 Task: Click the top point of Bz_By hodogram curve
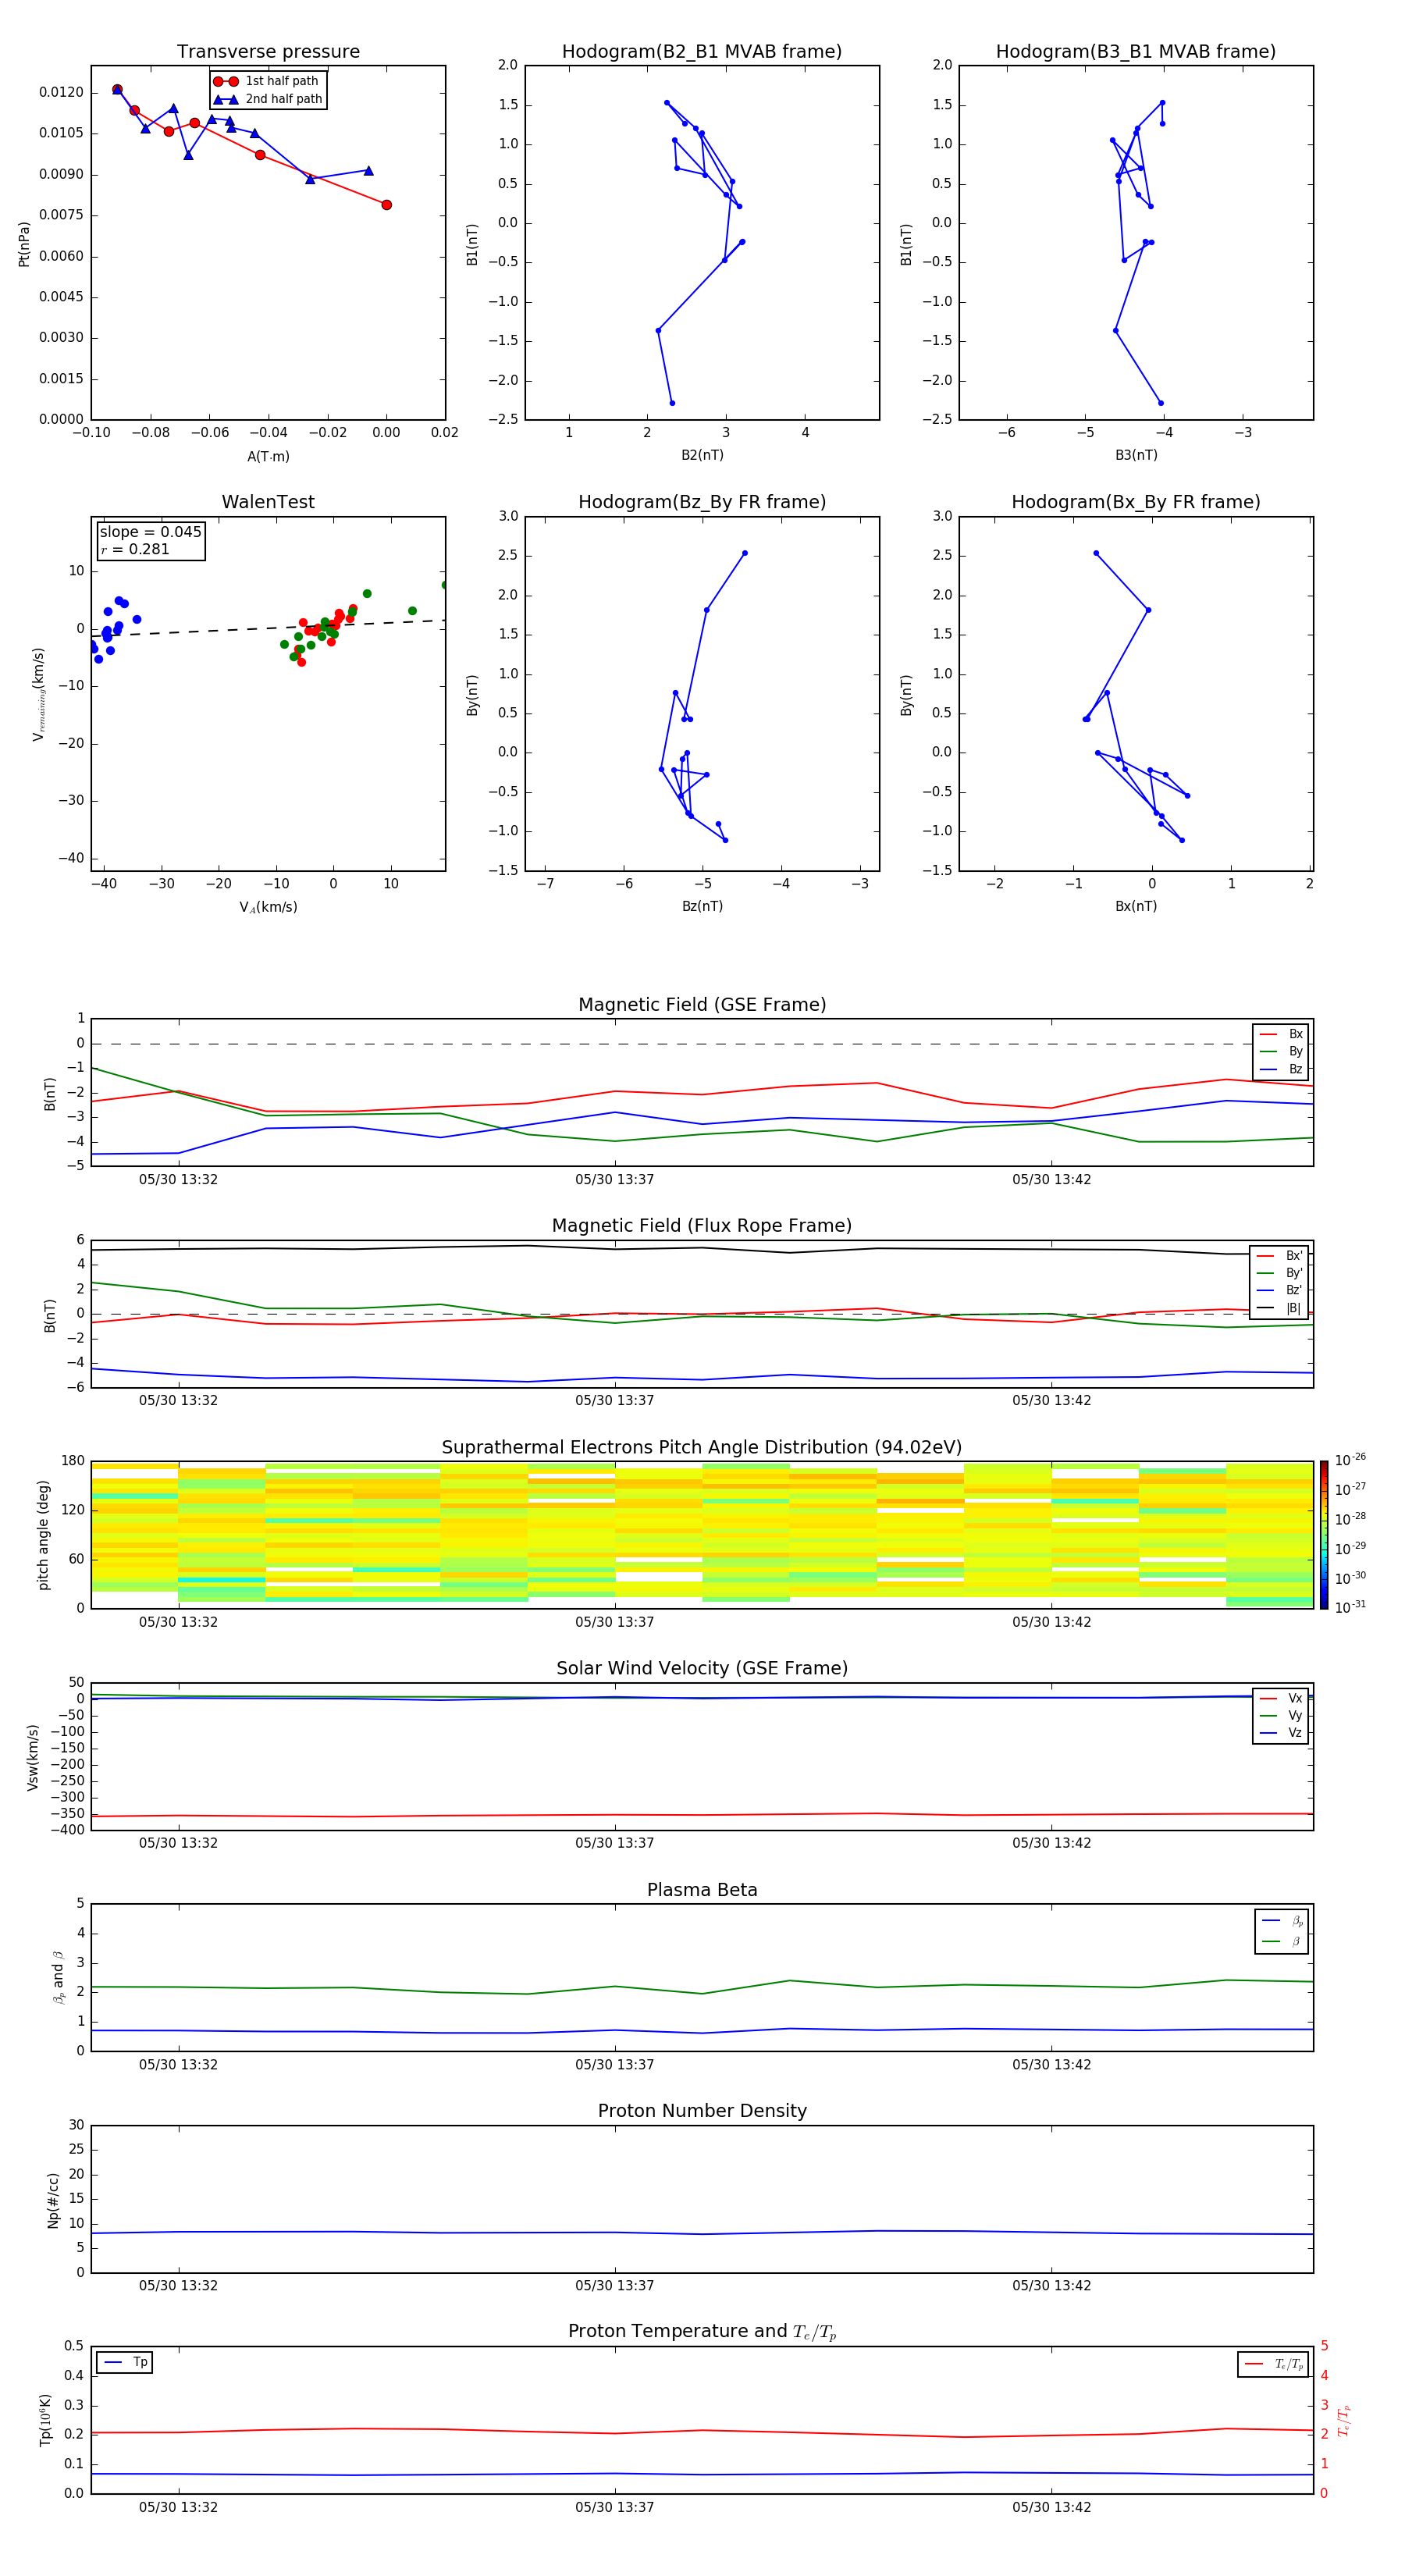[744, 553]
